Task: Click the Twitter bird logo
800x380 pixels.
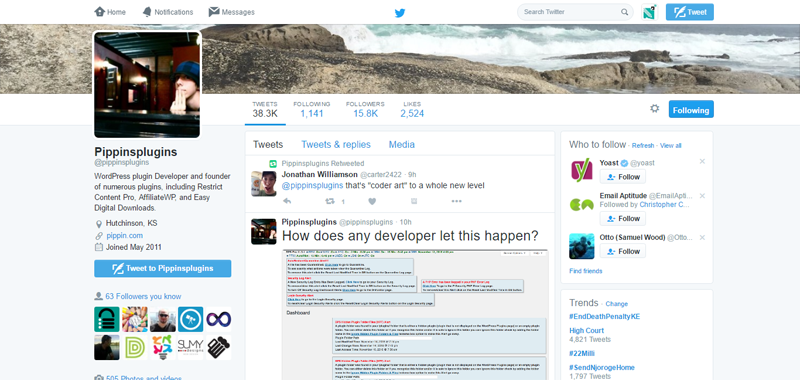Action: click(x=400, y=13)
